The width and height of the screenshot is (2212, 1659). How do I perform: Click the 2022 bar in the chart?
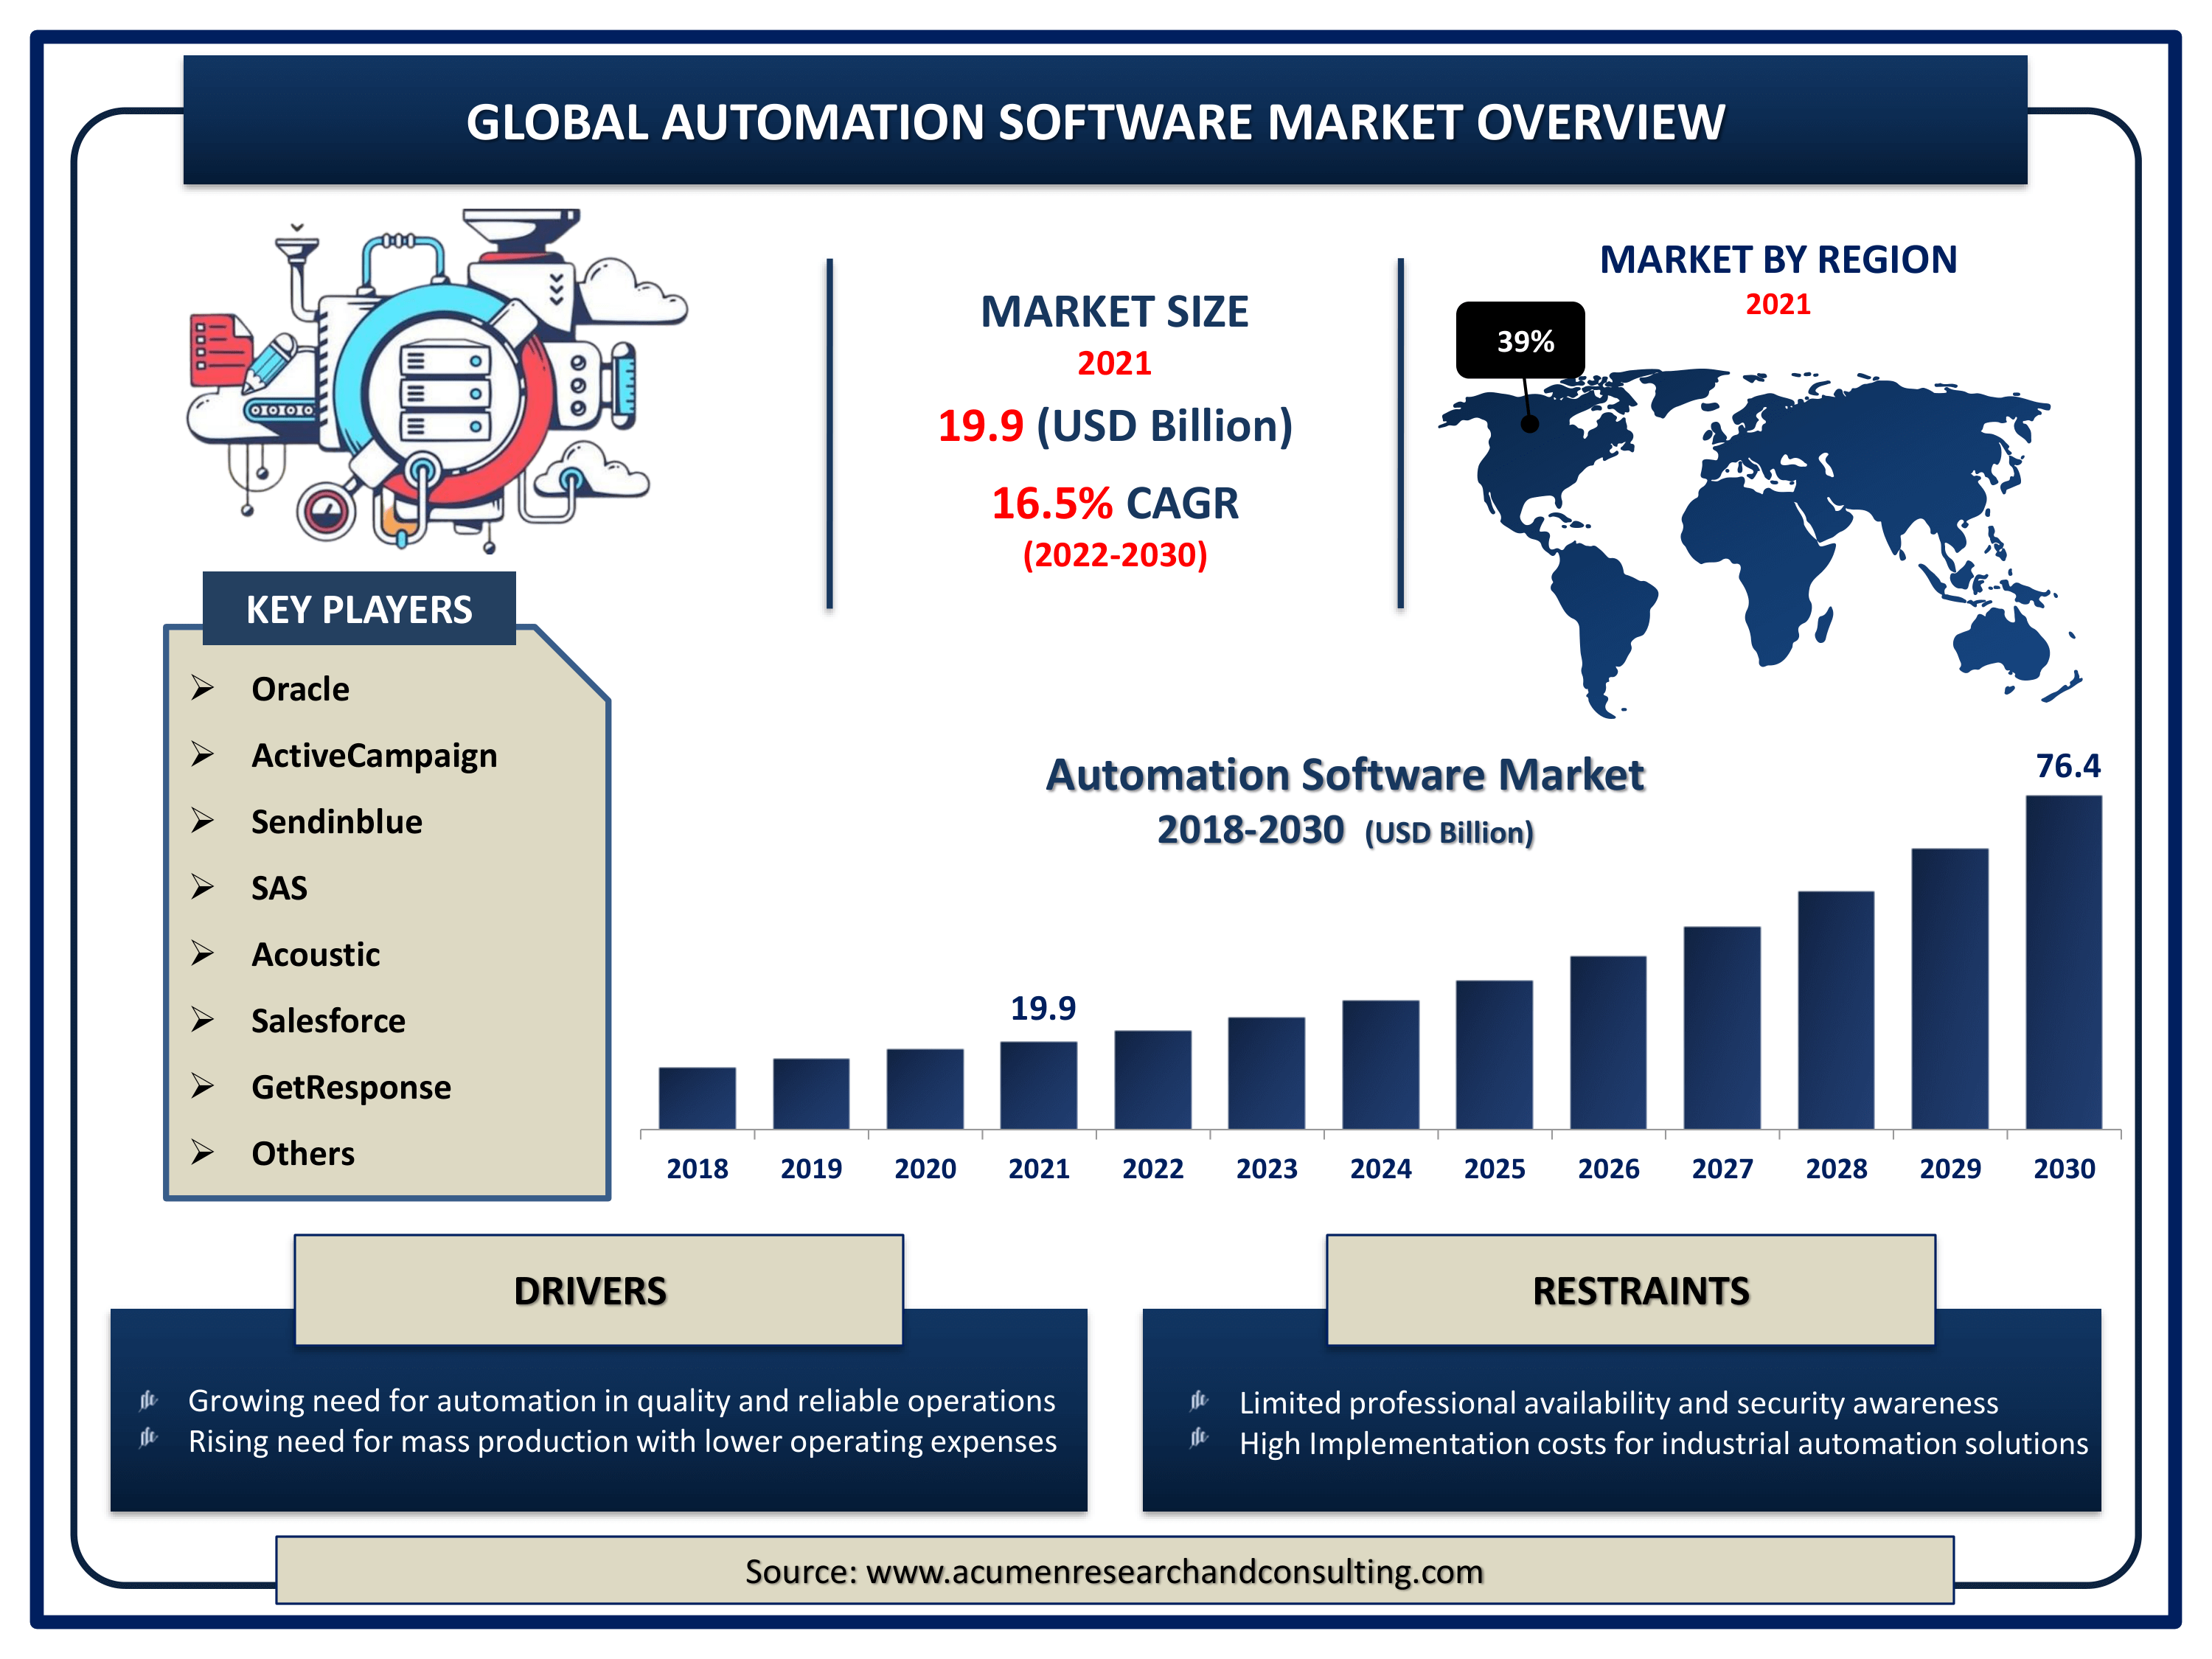click(x=1153, y=1080)
